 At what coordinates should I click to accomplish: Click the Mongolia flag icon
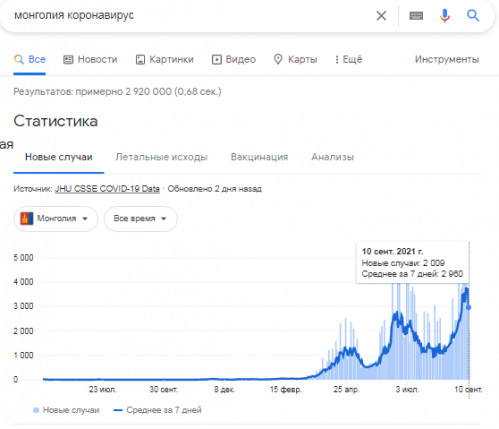[x=27, y=219]
